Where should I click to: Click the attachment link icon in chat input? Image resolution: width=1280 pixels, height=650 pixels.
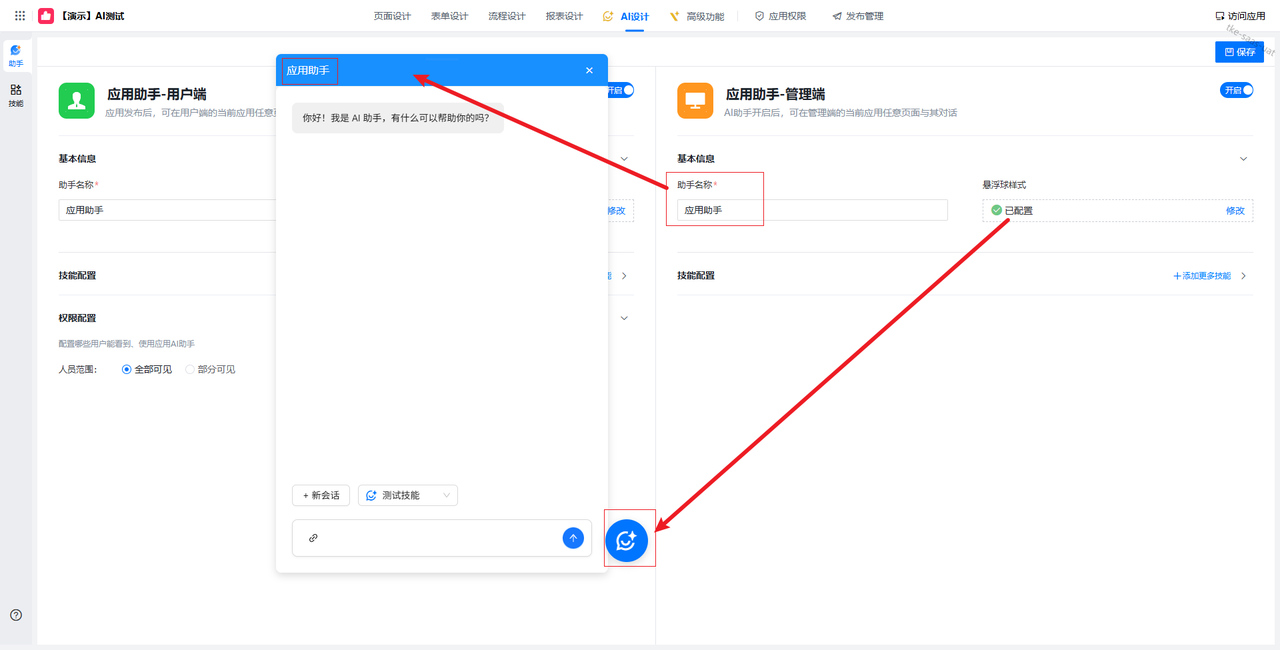point(313,538)
